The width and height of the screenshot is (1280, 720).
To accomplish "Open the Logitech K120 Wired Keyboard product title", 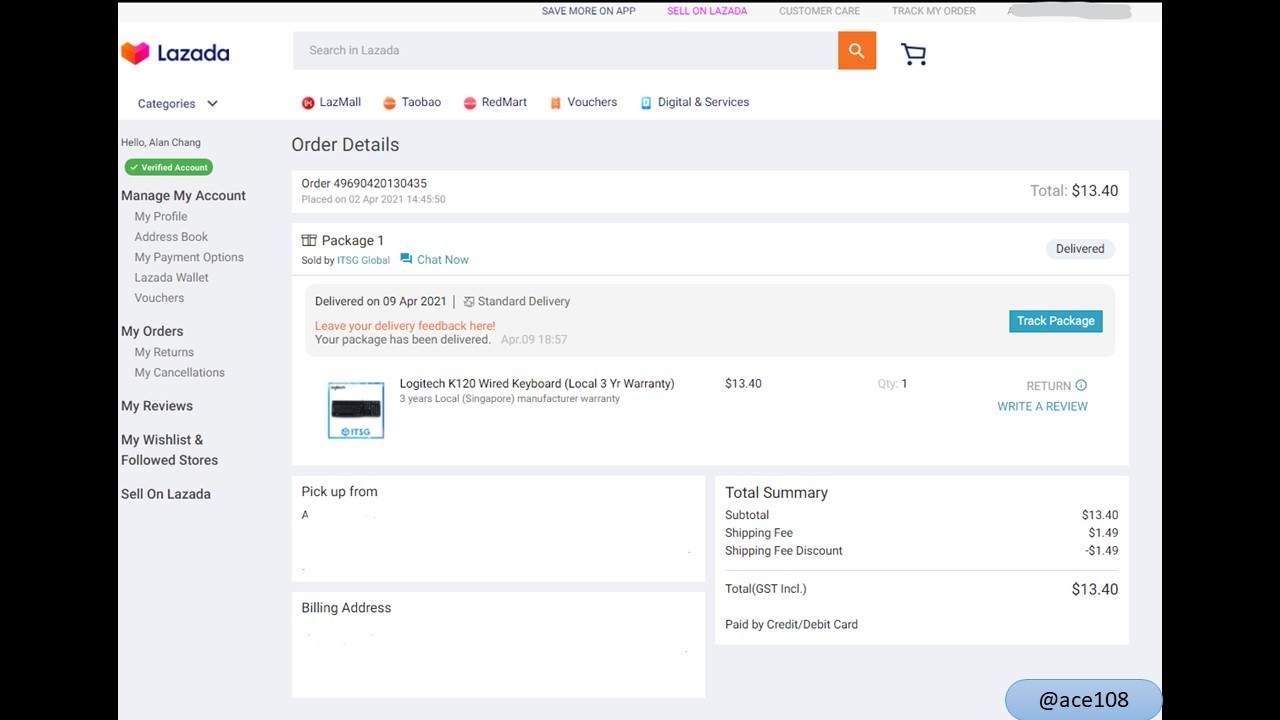I will (x=537, y=383).
